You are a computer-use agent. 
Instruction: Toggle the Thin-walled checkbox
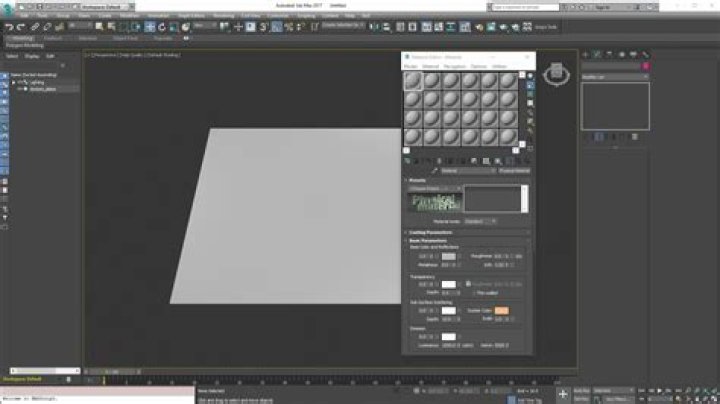(x=474, y=293)
